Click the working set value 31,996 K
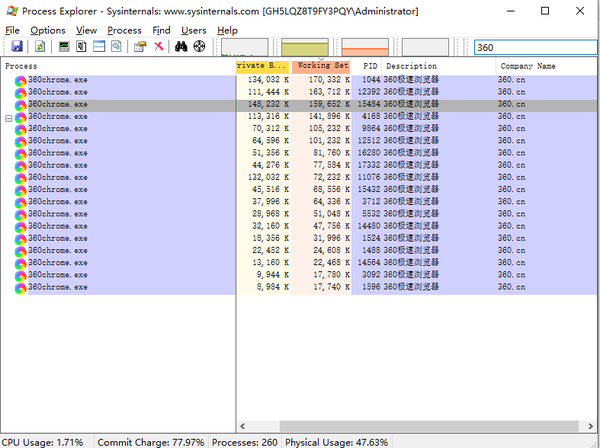Image resolution: width=600 pixels, height=448 pixels. 331,238
